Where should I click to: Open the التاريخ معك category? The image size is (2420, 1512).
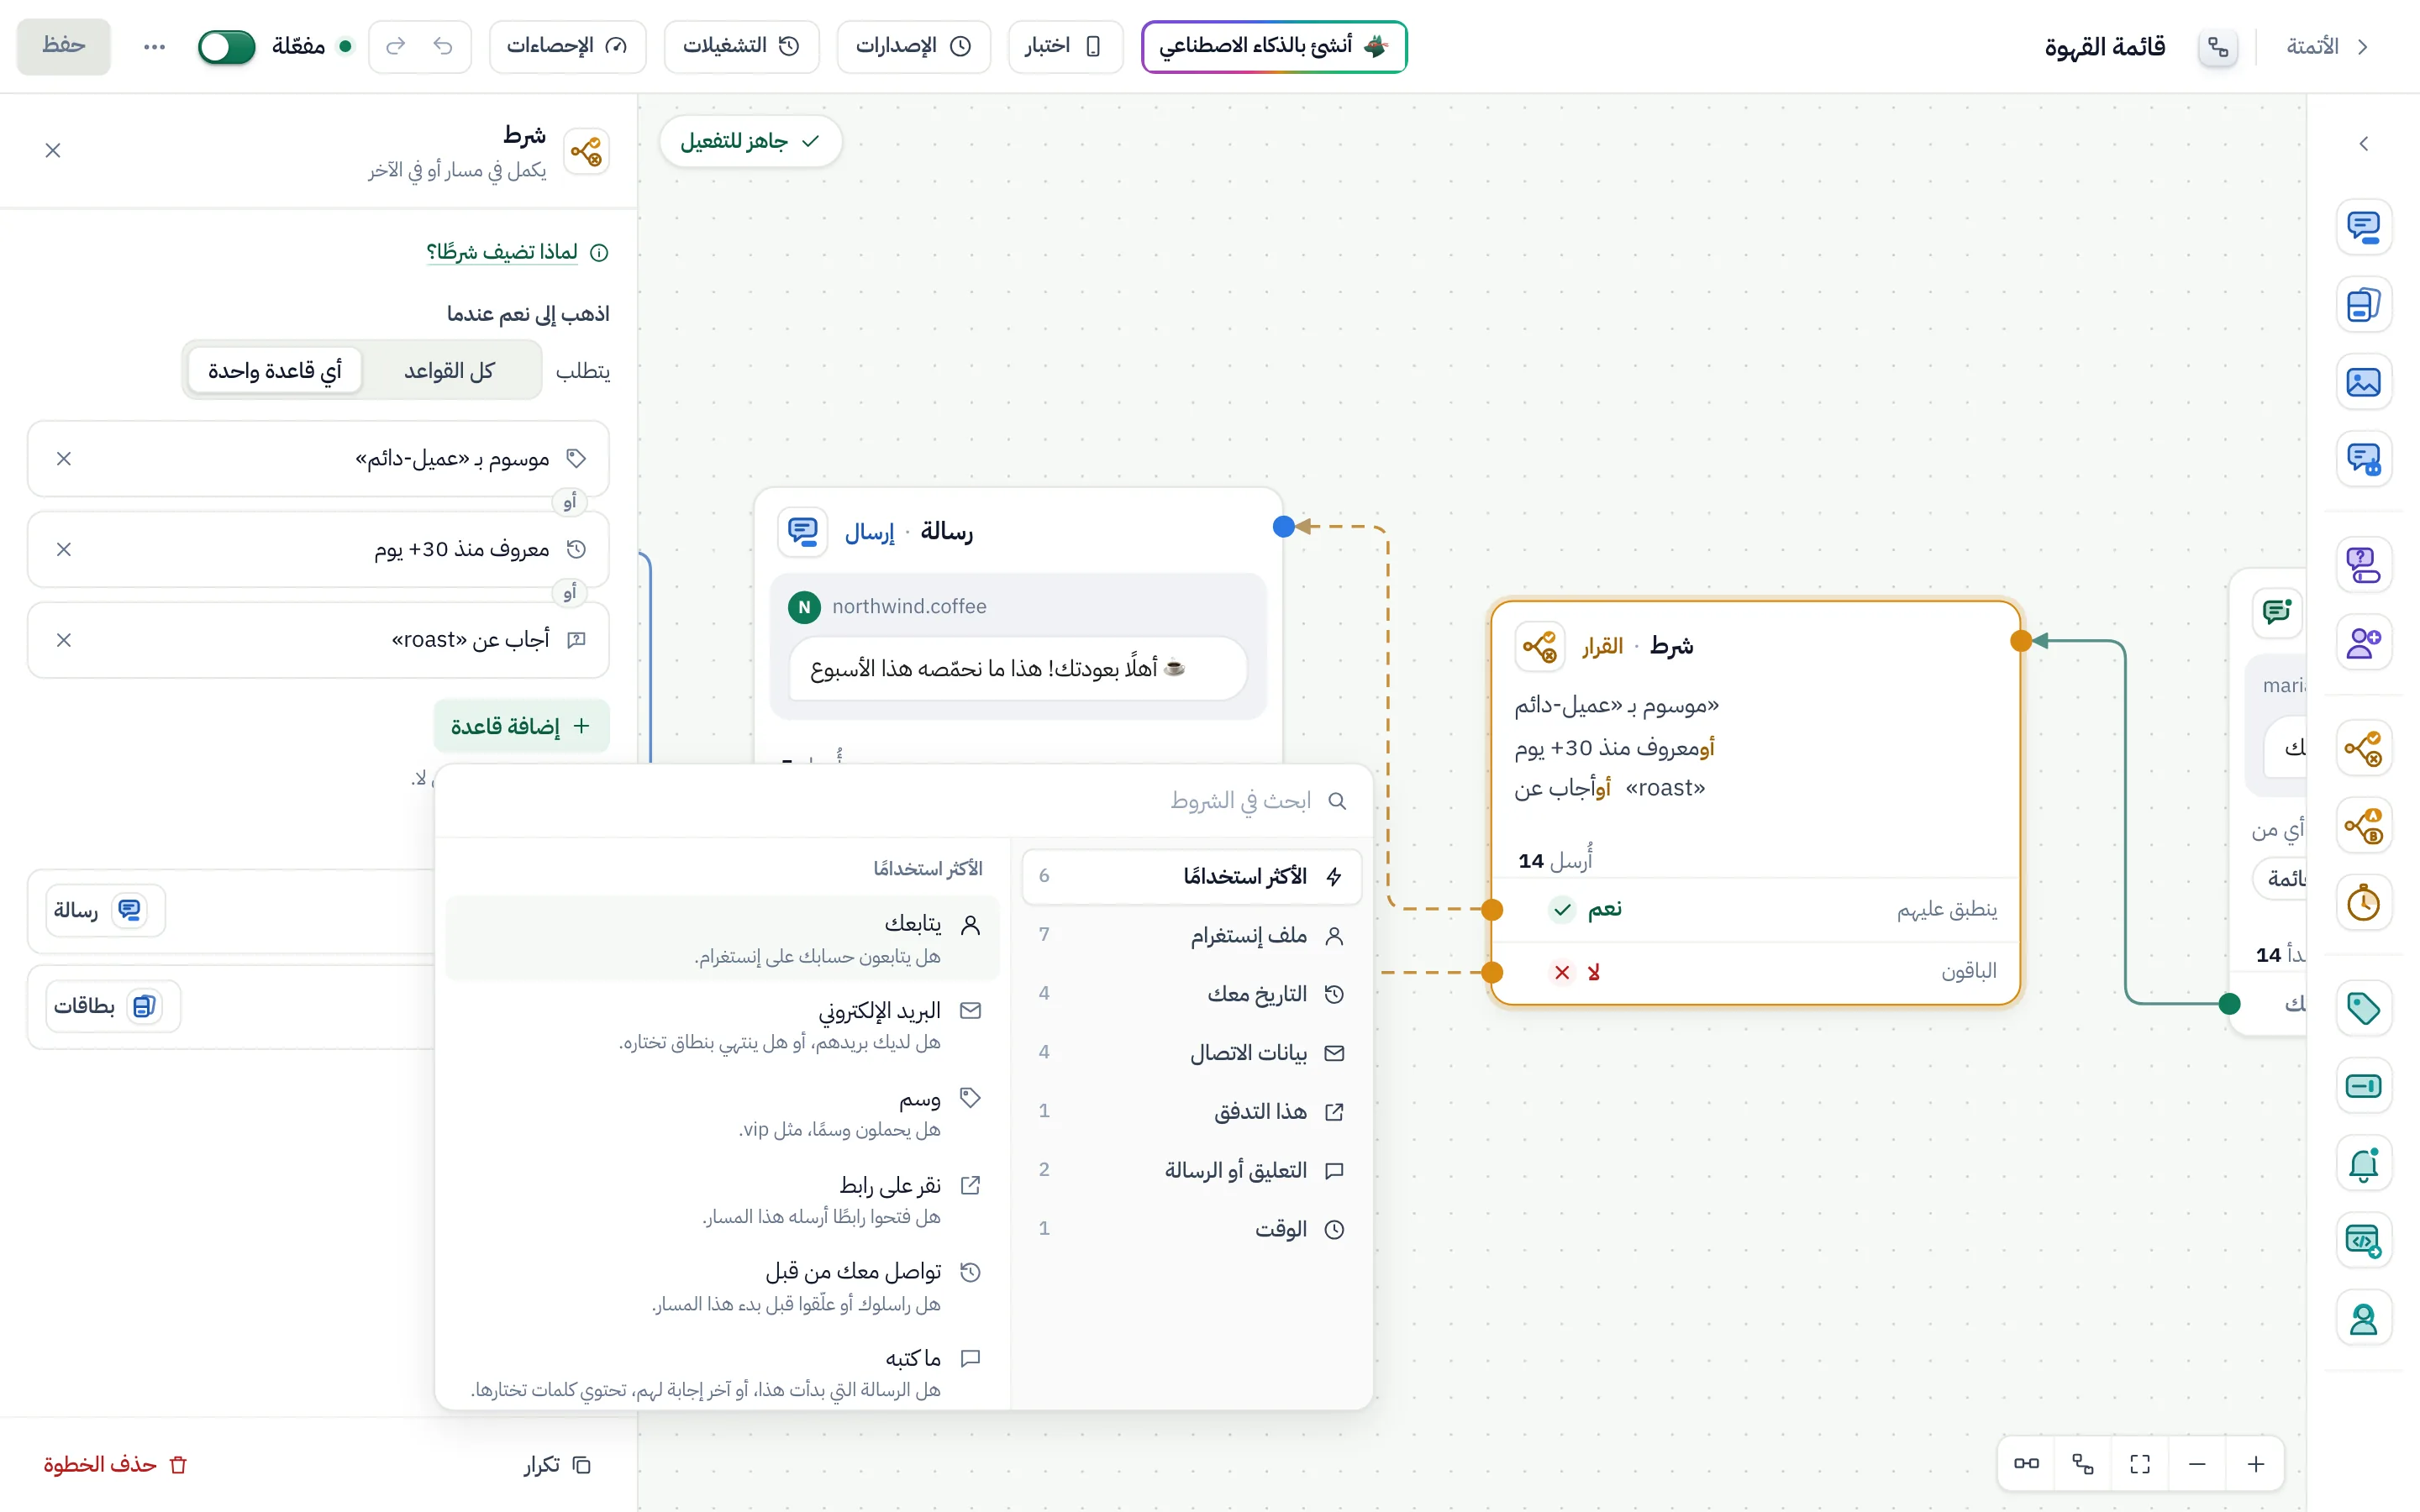(1192, 994)
